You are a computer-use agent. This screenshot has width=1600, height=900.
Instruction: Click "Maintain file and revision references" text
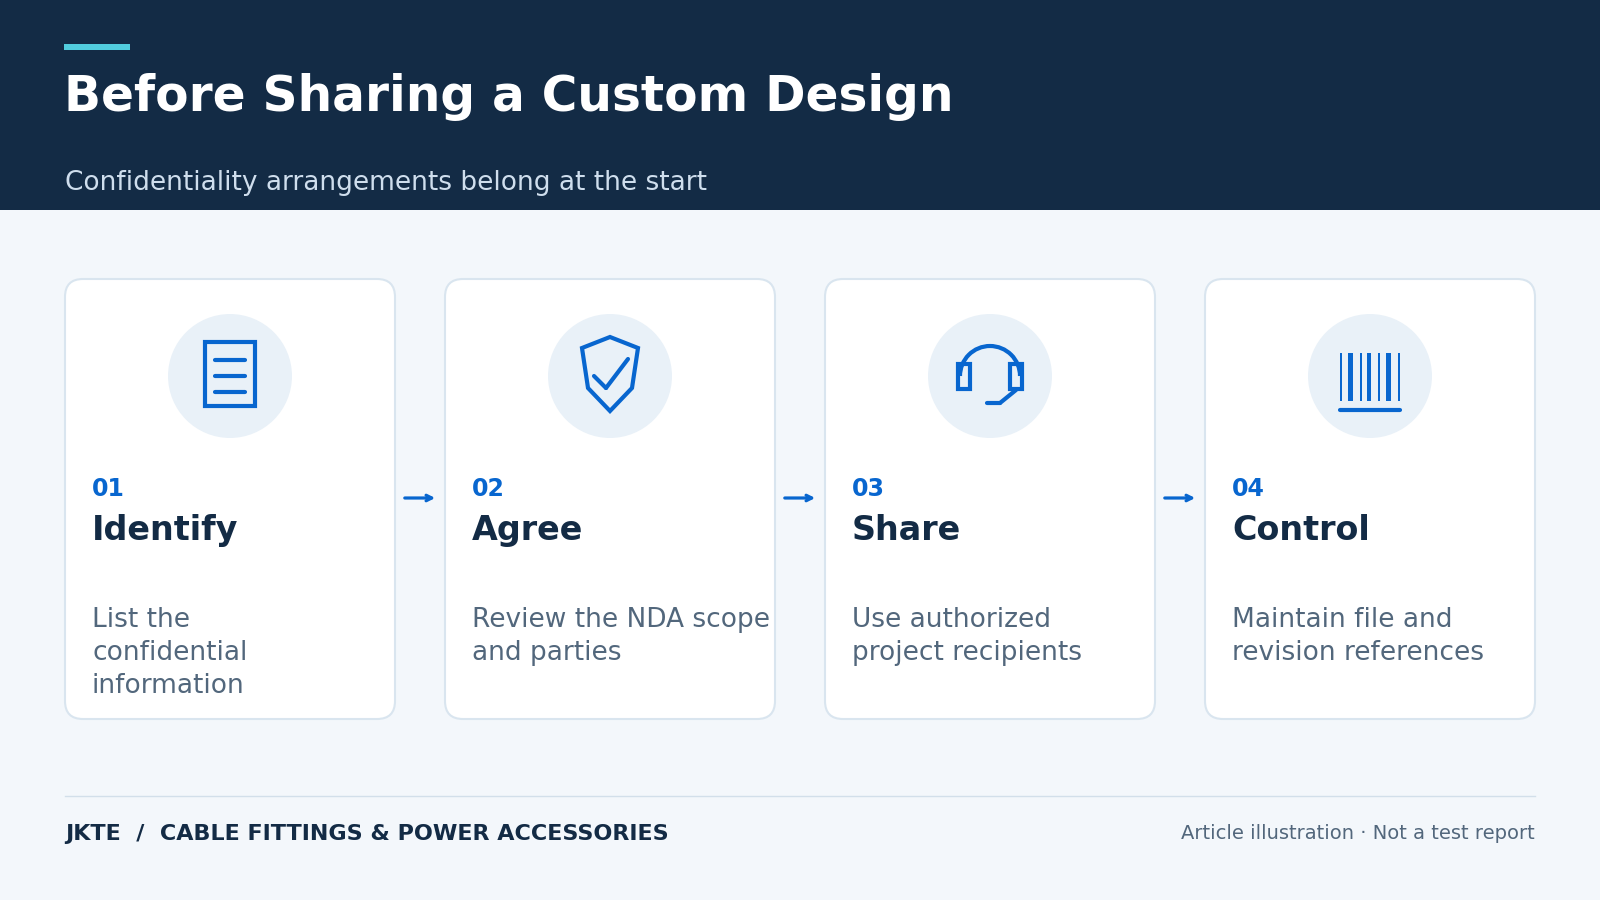(x=1358, y=635)
